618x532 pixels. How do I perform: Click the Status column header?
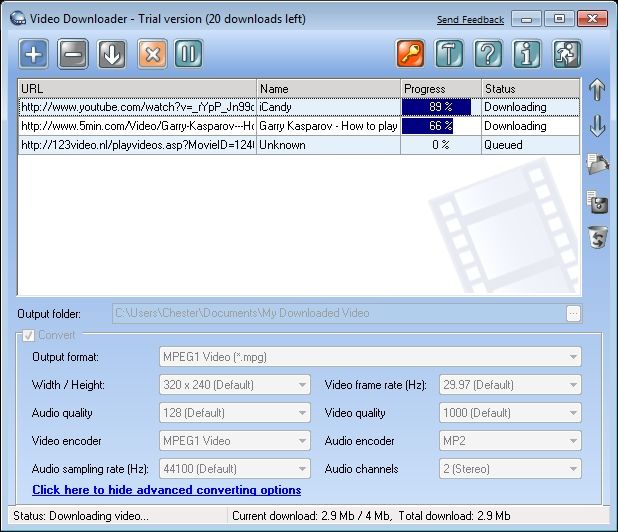[x=531, y=89]
